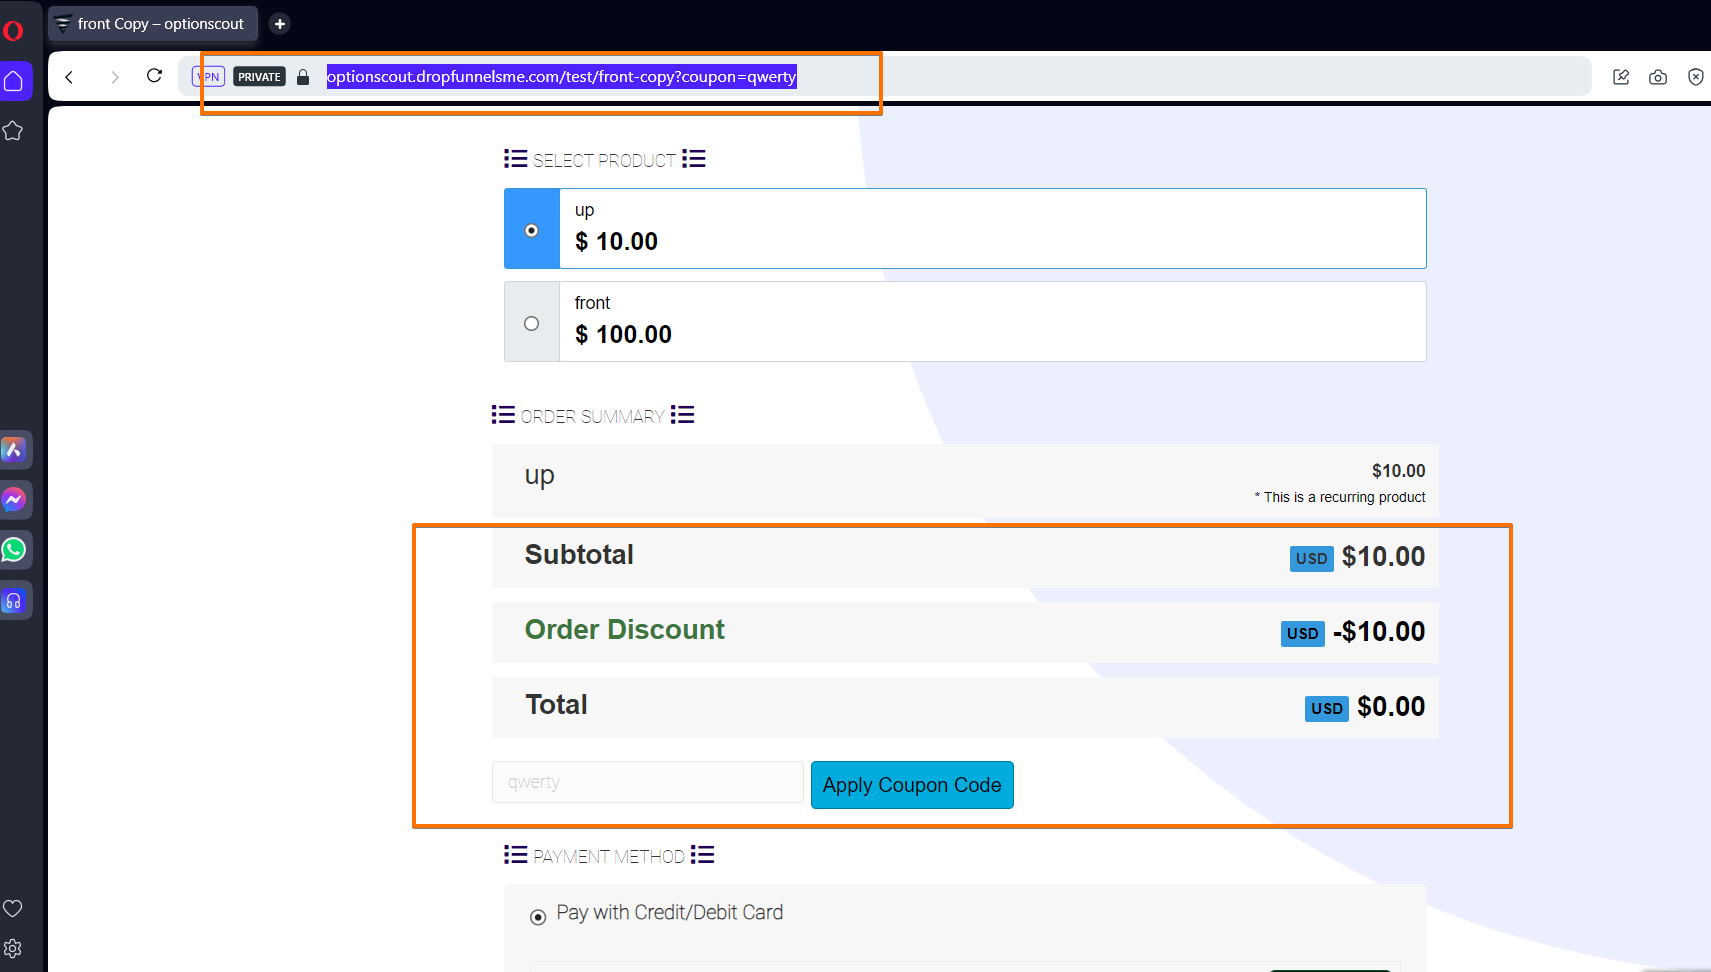Open a new tab with plus button
The image size is (1711, 972).
pyautogui.click(x=280, y=24)
